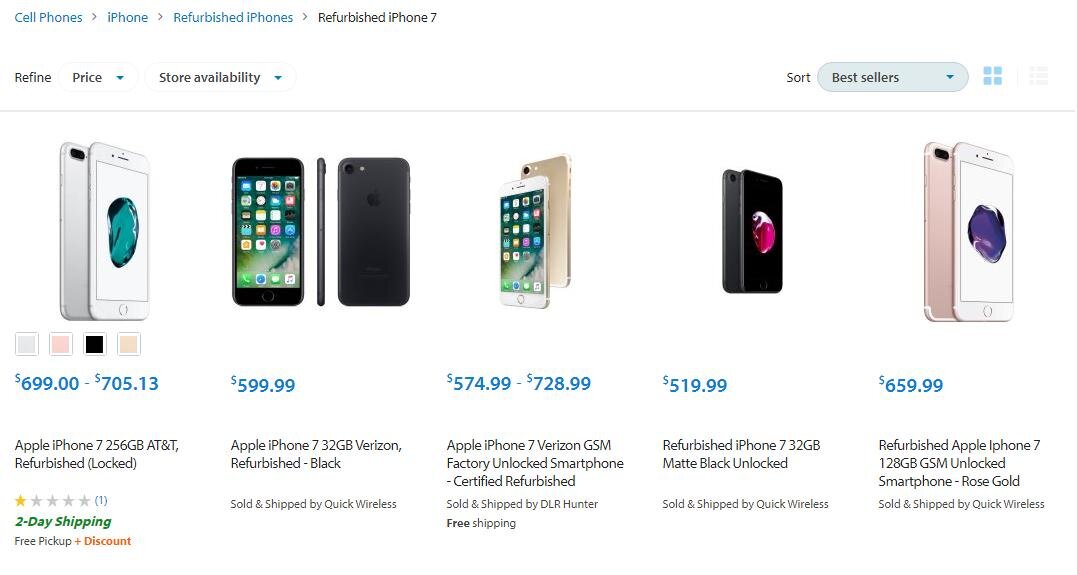This screenshot has height=575, width=1077.
Task: Choose the black color swatch
Action: tap(95, 344)
